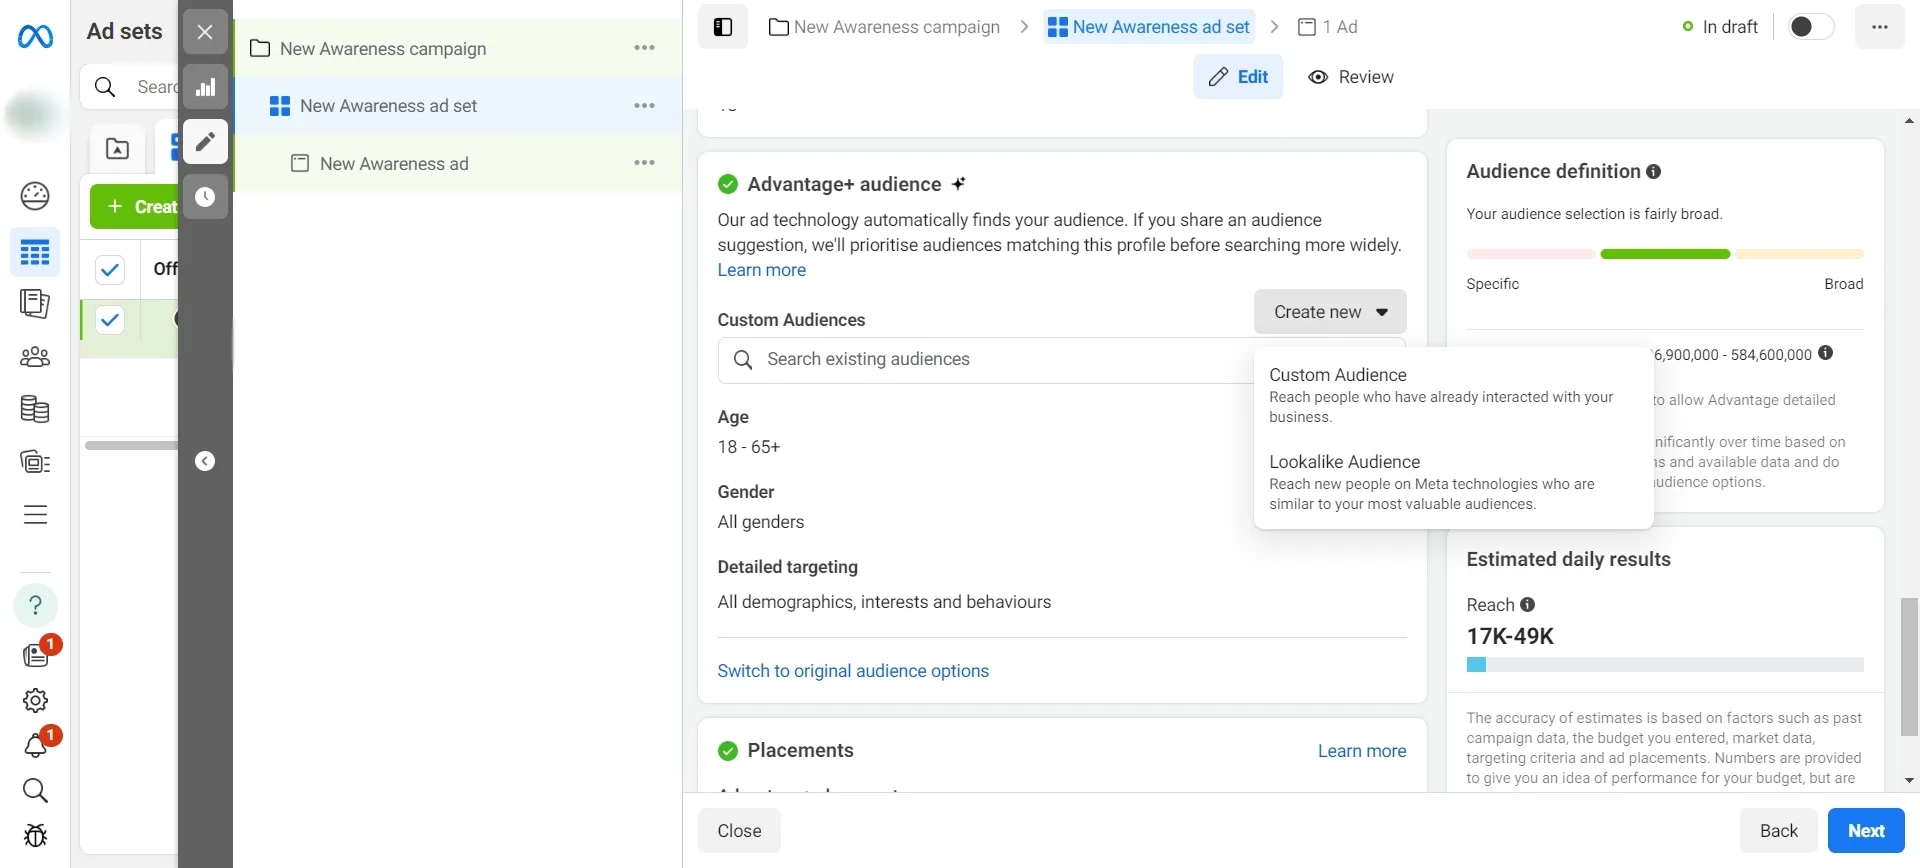Image resolution: width=1920 pixels, height=868 pixels.
Task: Open the notifications bell icon
Action: [37, 744]
